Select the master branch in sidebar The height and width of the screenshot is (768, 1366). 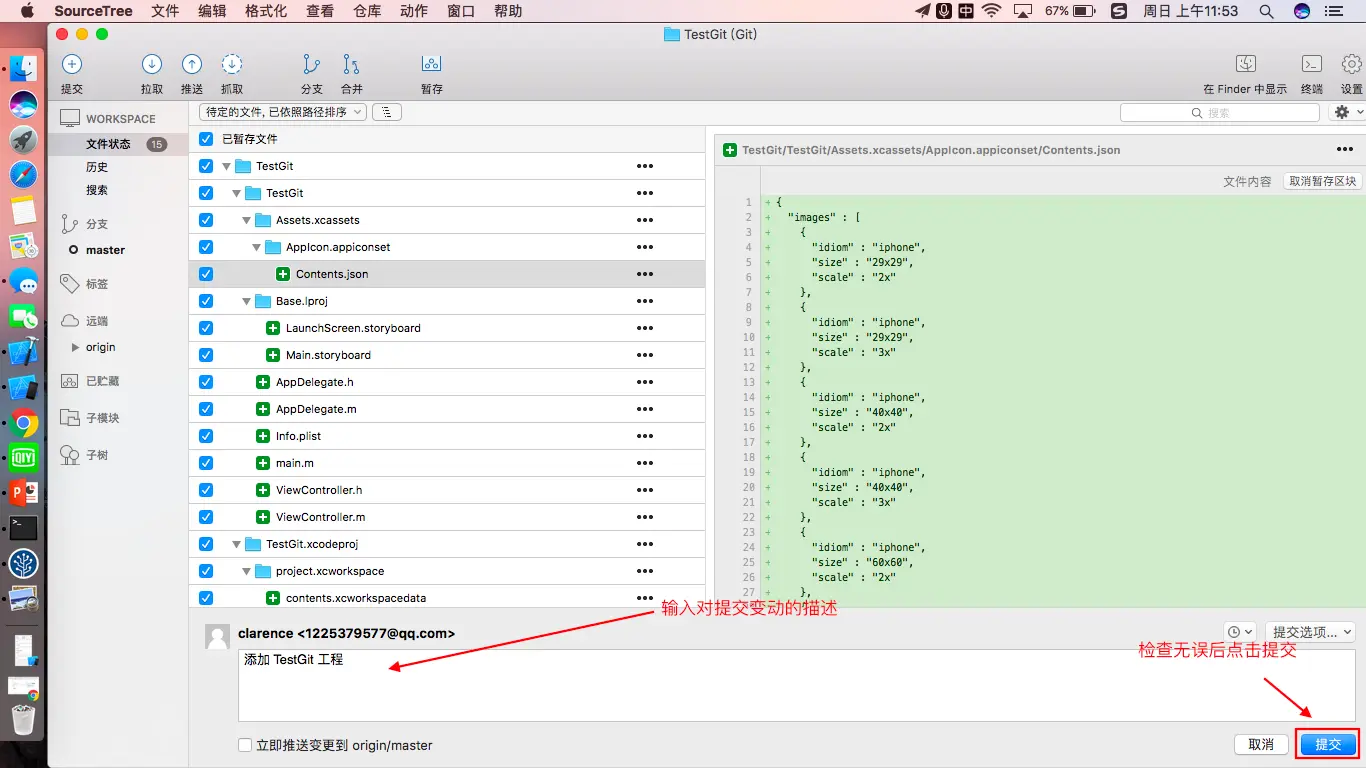105,250
